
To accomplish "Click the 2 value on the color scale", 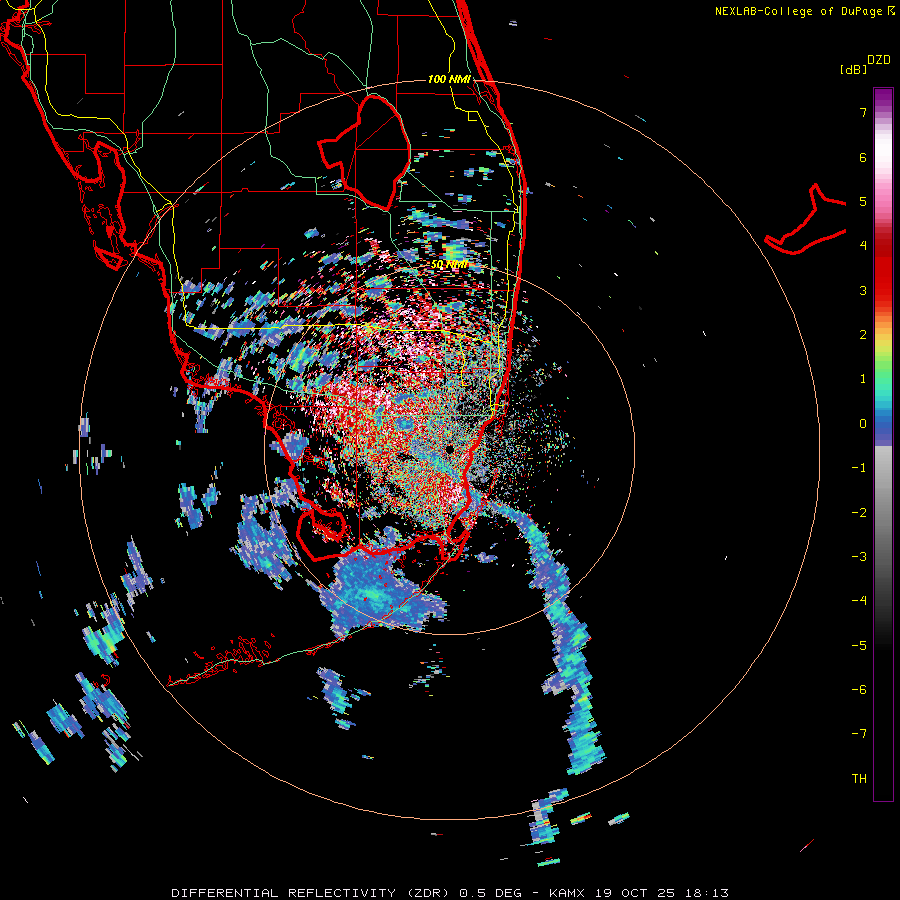I will click(x=863, y=335).
